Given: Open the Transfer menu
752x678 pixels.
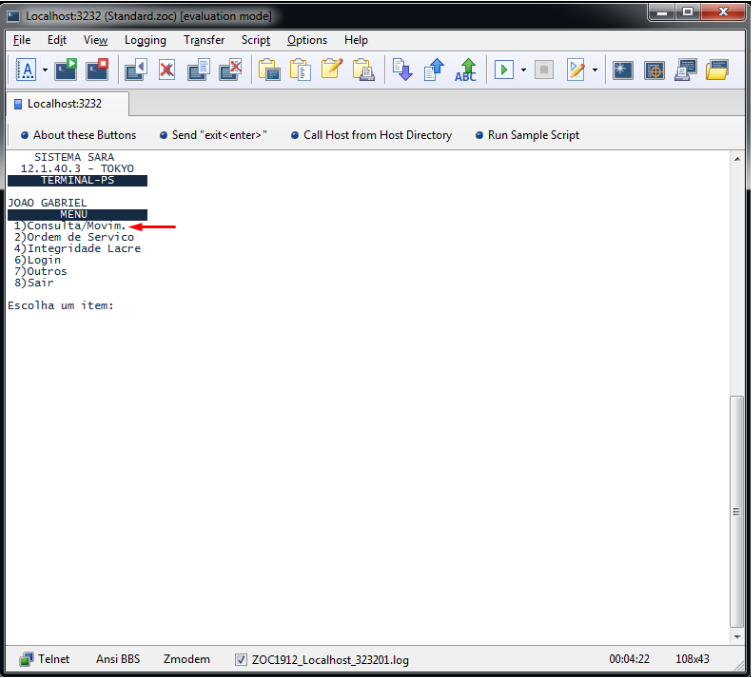Looking at the screenshot, I should [x=204, y=40].
